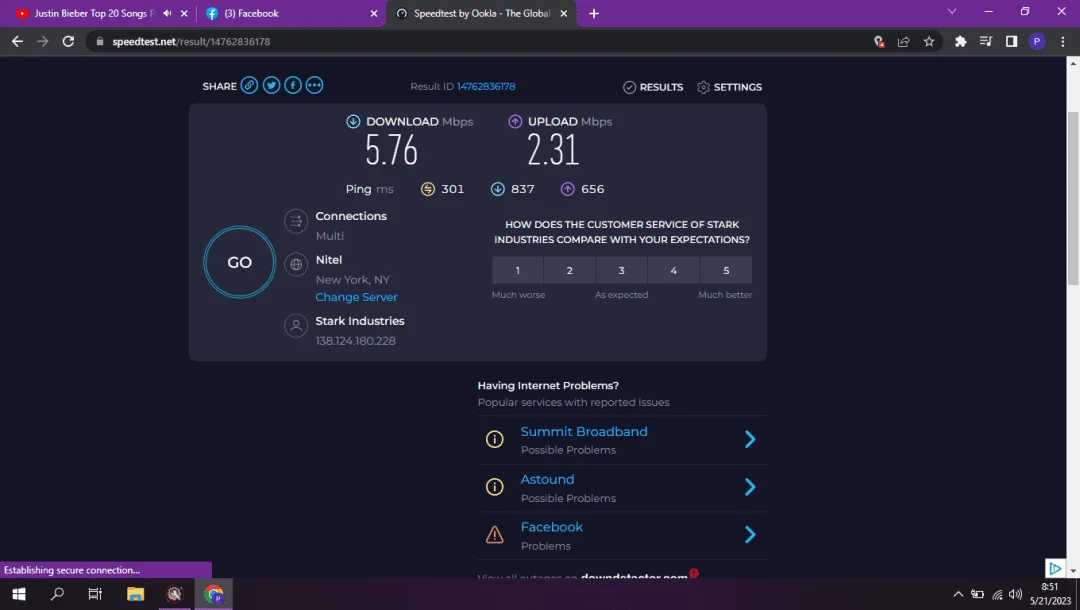1080x610 pixels.
Task: Share result on Facebook icon
Action: pyautogui.click(x=293, y=85)
